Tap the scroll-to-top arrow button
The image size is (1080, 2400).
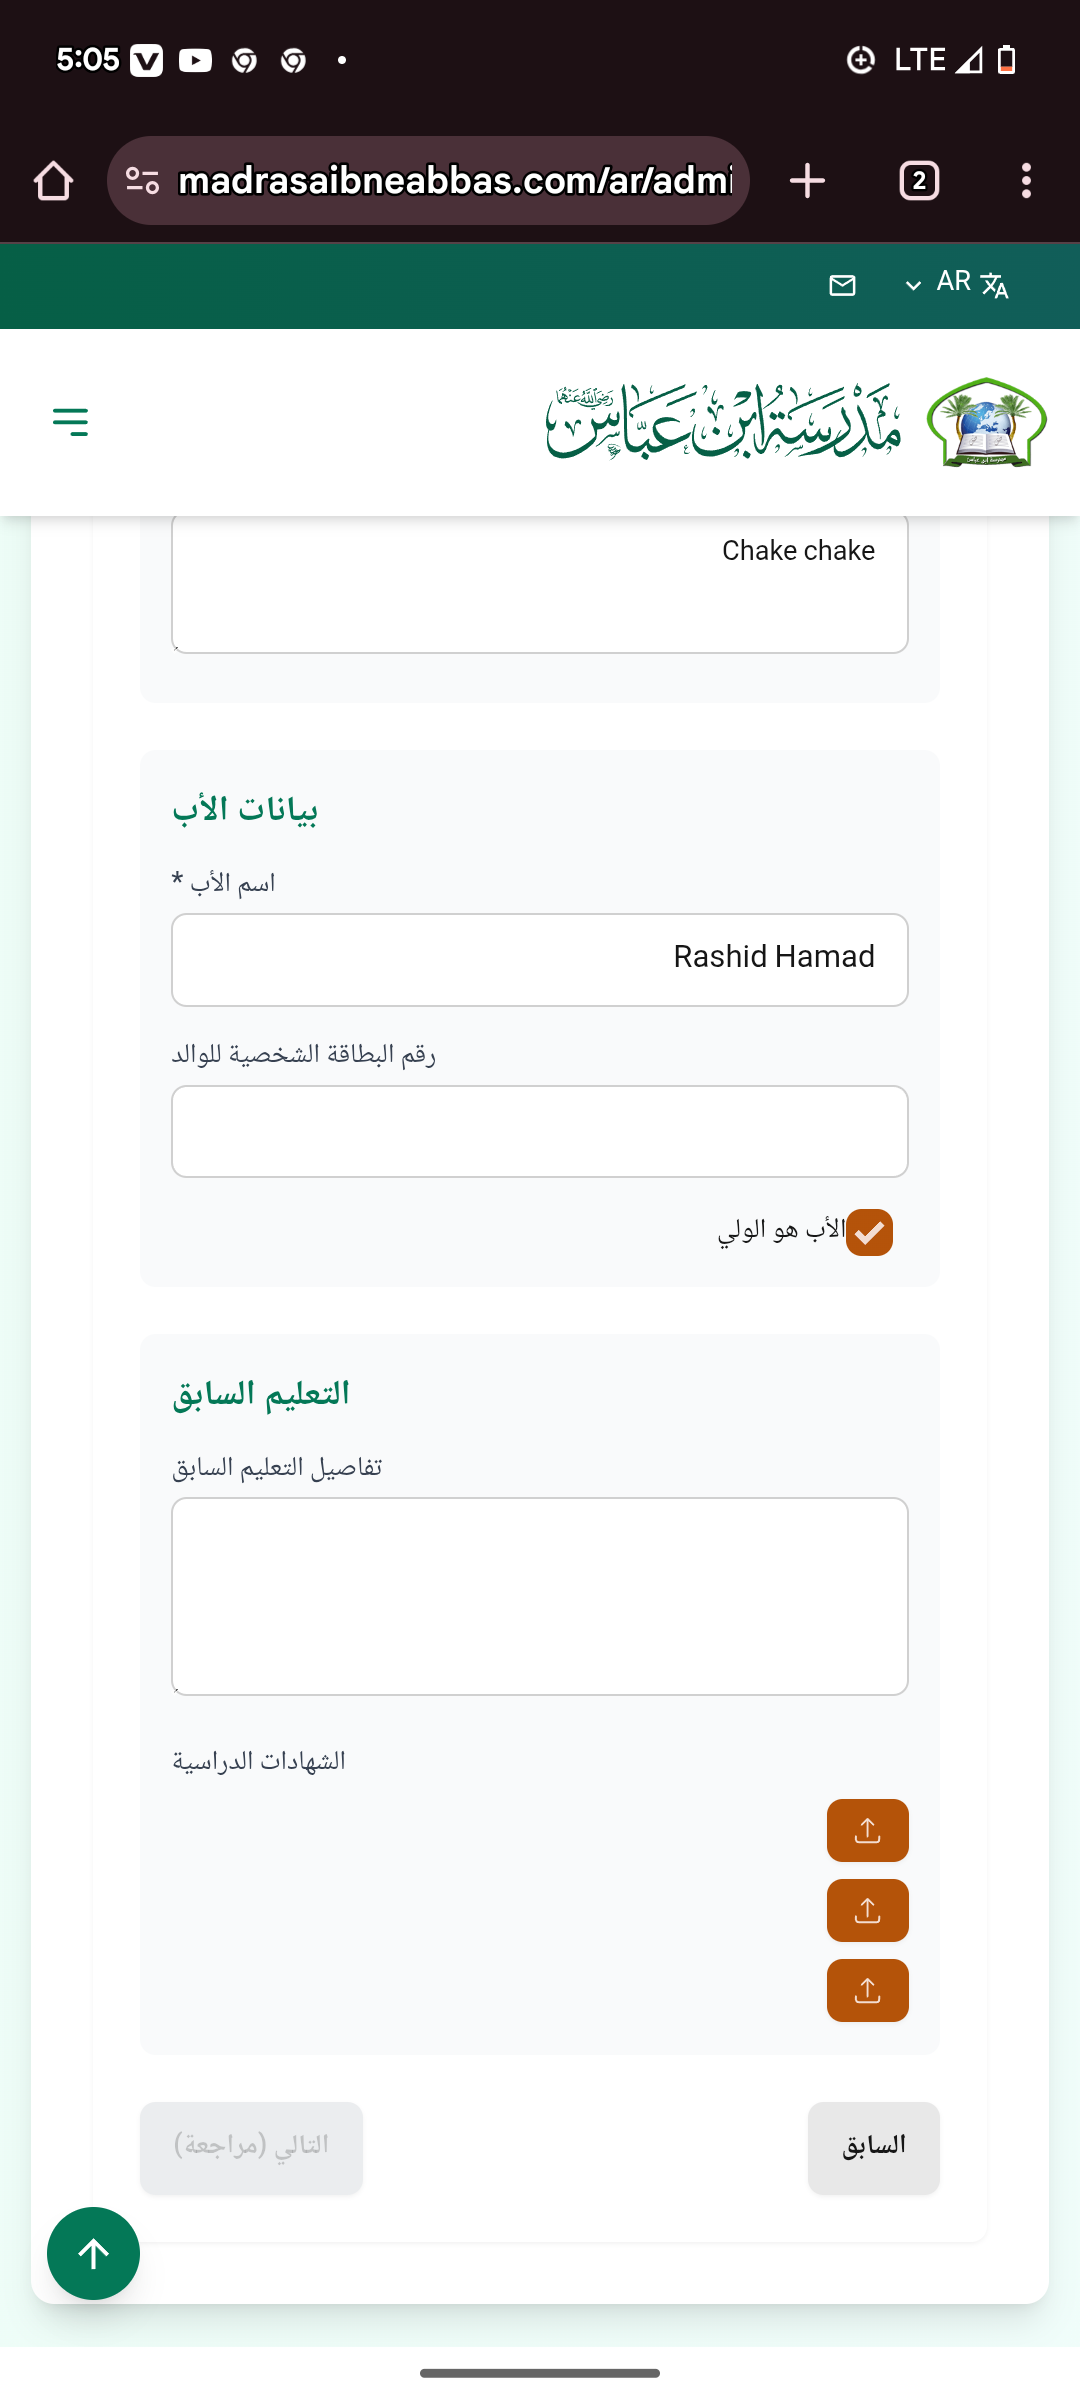point(93,2253)
